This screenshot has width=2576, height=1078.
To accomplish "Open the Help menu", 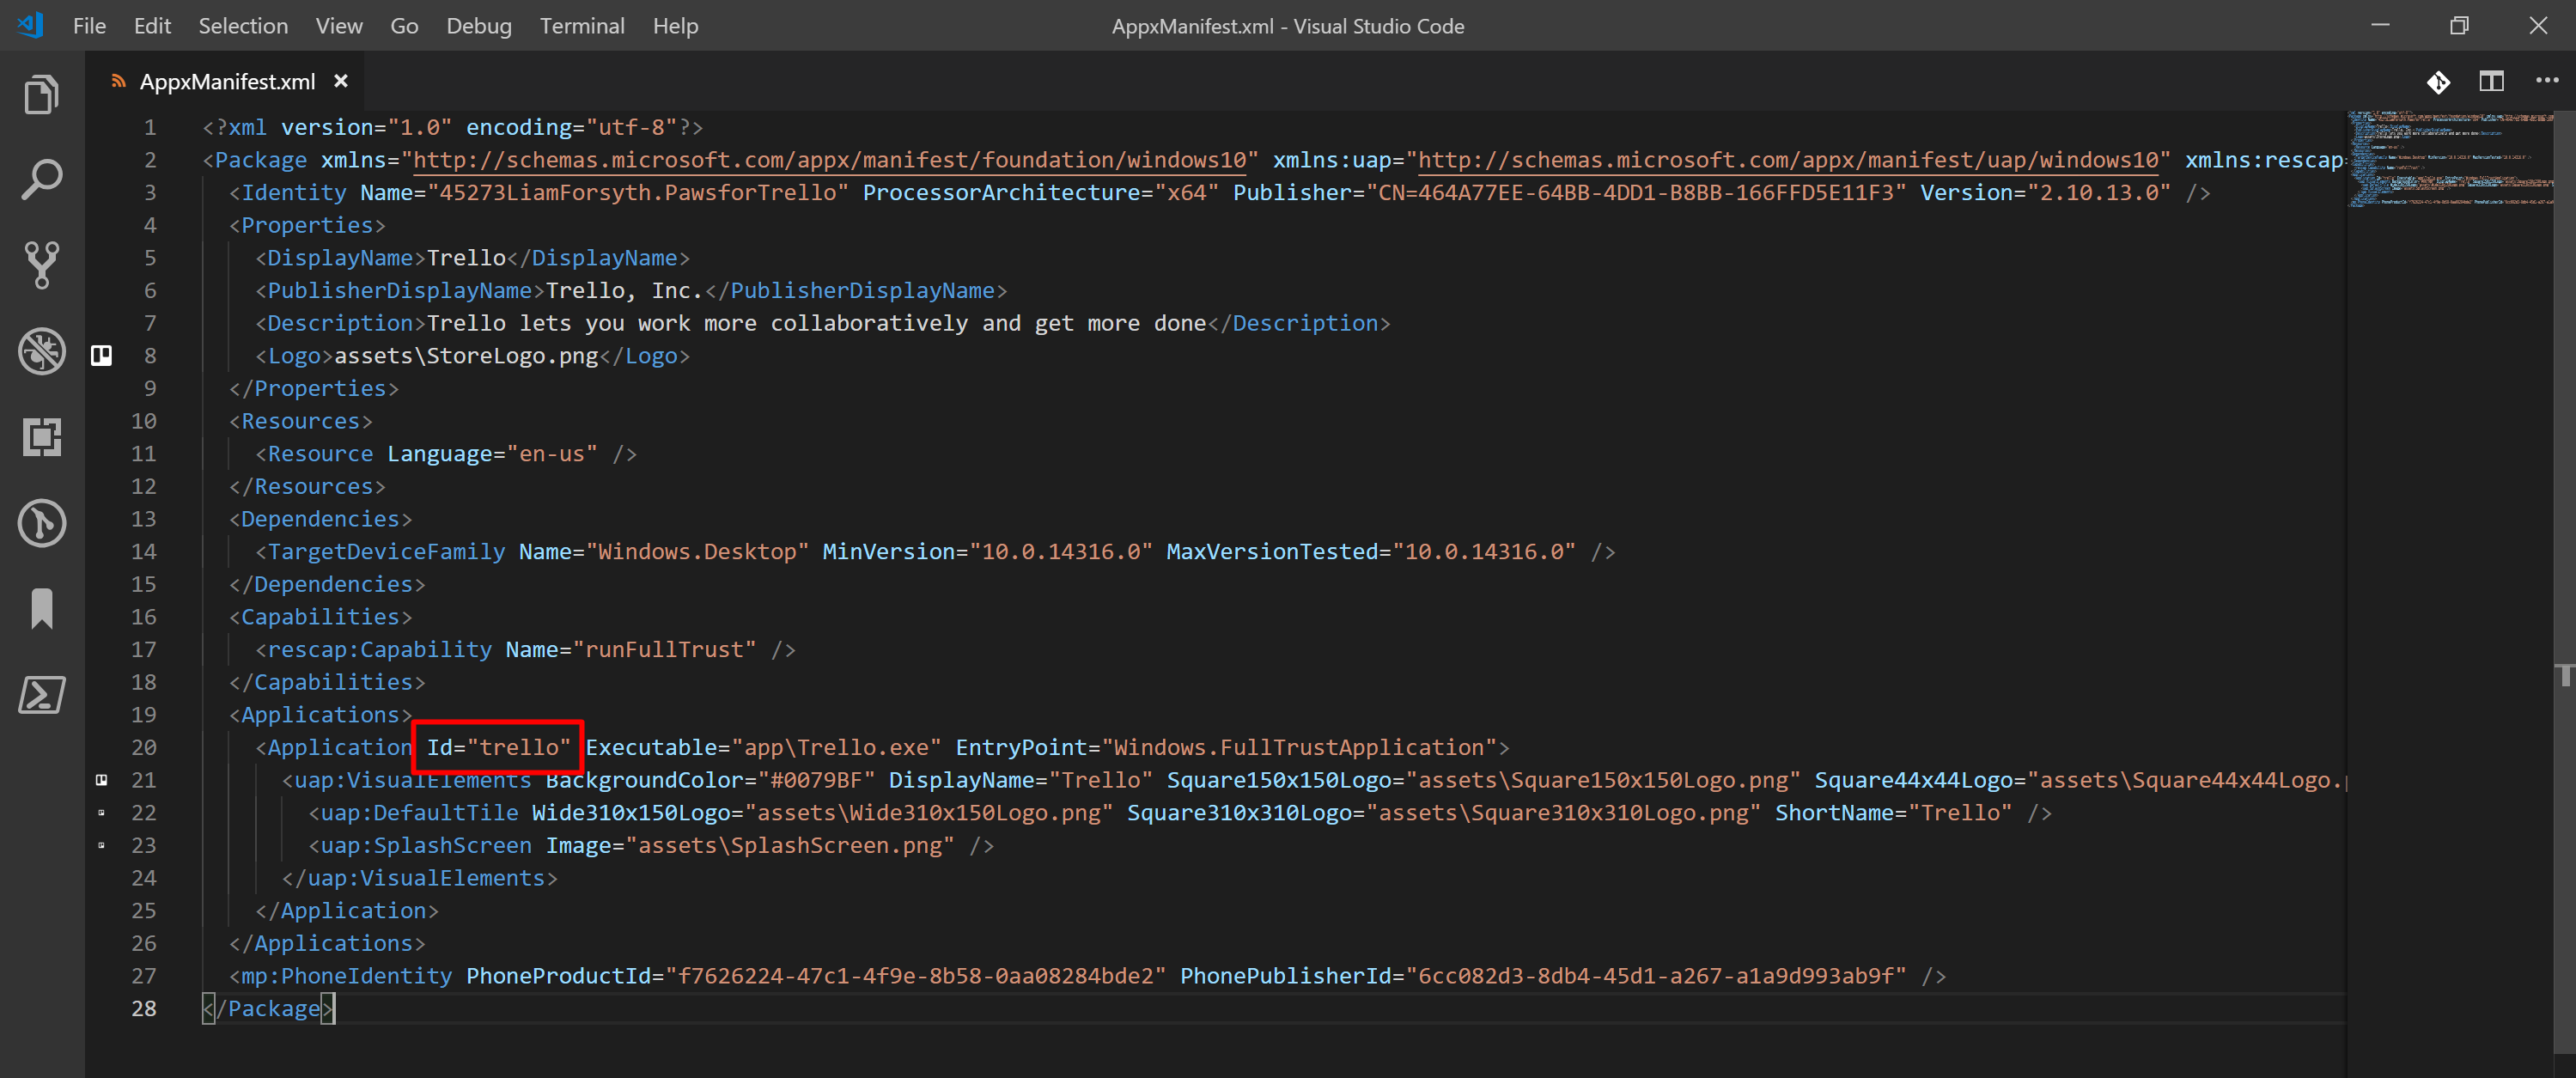I will click(x=675, y=26).
